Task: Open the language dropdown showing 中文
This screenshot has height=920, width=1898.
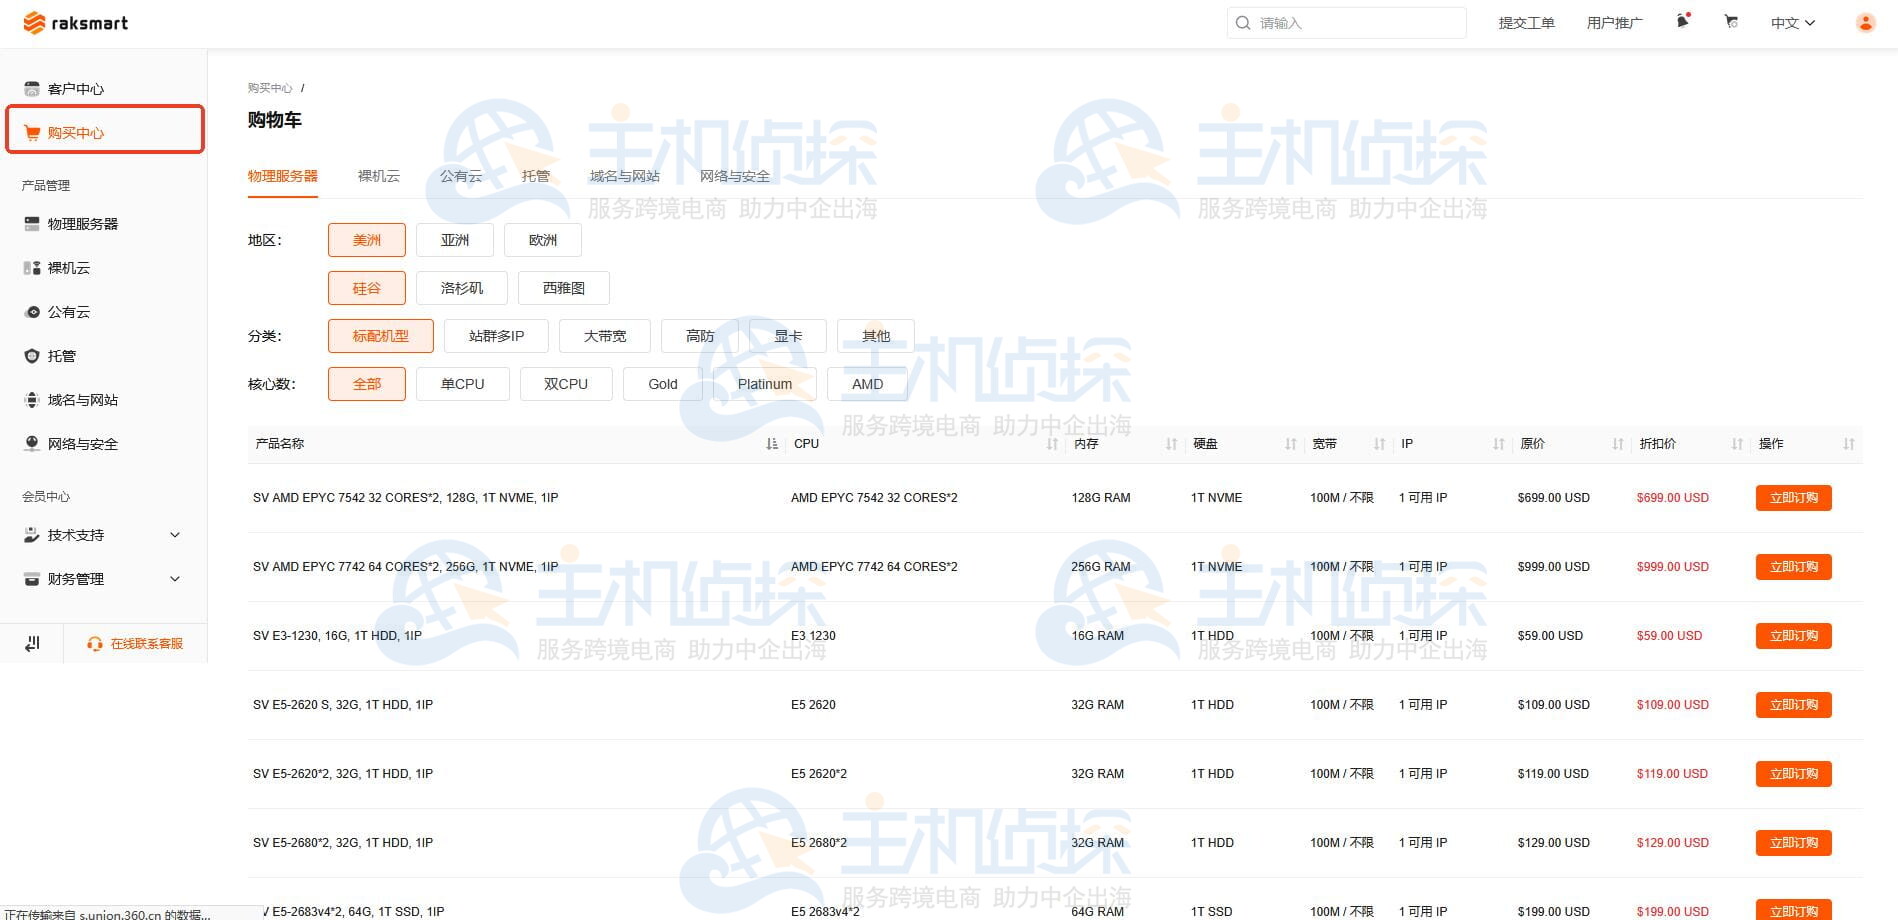Action: coord(1792,23)
